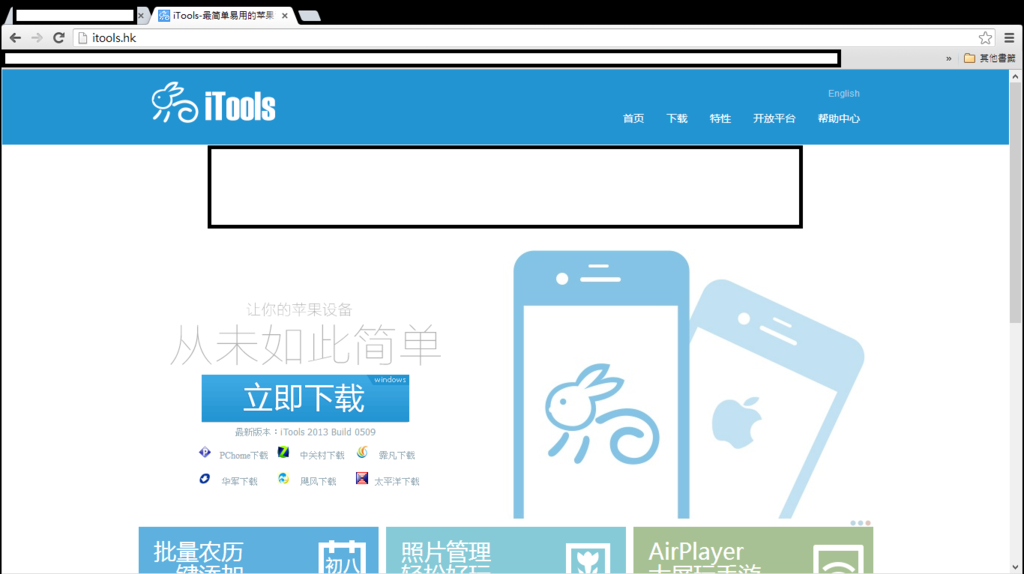Expand bookmarks overflow chevron
This screenshot has width=1024, height=574.
[948, 59]
